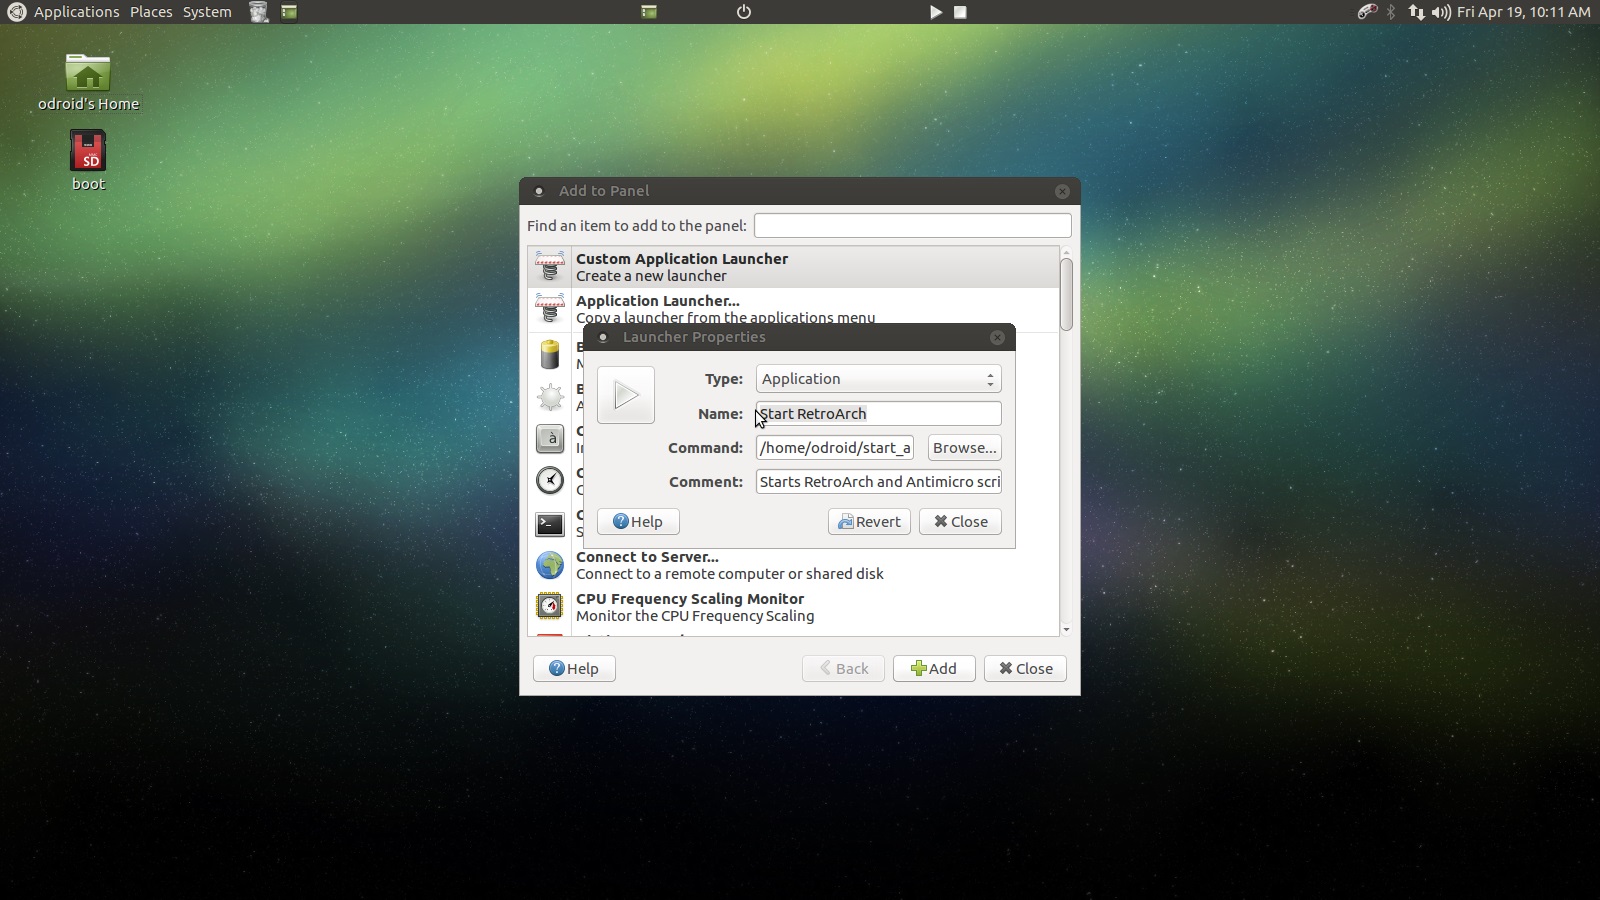This screenshot has width=1600, height=900.
Task: Click the CPU Frequency Scaling Monitor gauge icon
Action: tap(551, 606)
